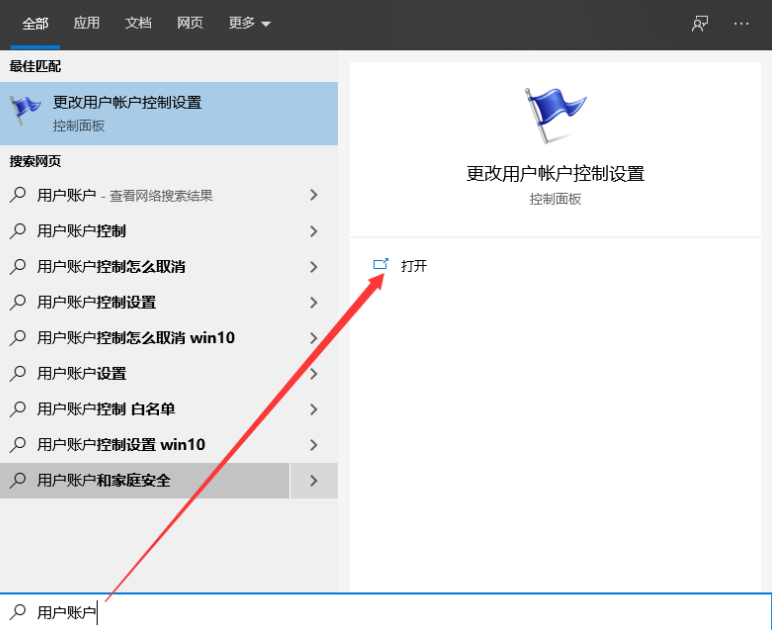
Task: Open the three-dot options menu
Action: [741, 23]
